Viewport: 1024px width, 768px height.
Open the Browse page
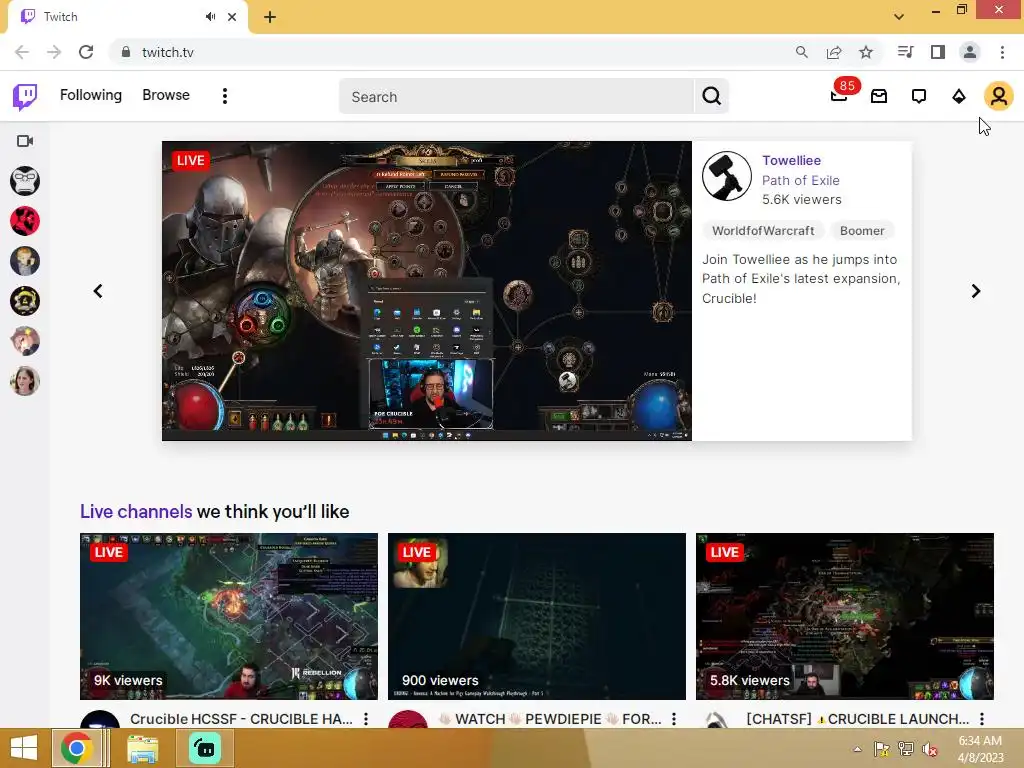166,95
